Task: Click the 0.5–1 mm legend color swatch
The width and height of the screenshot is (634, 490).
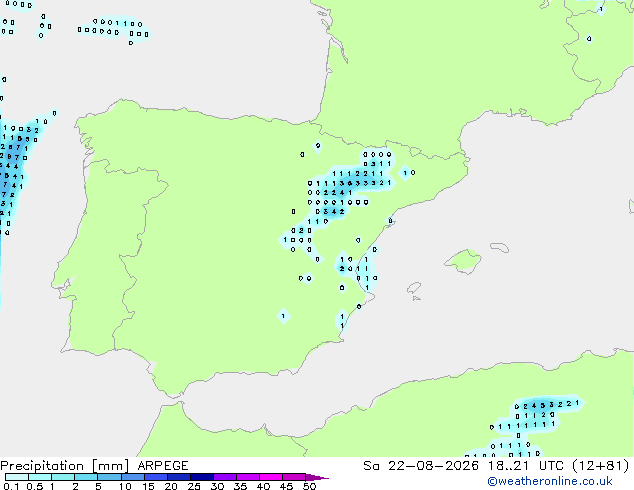Action: click(x=40, y=477)
